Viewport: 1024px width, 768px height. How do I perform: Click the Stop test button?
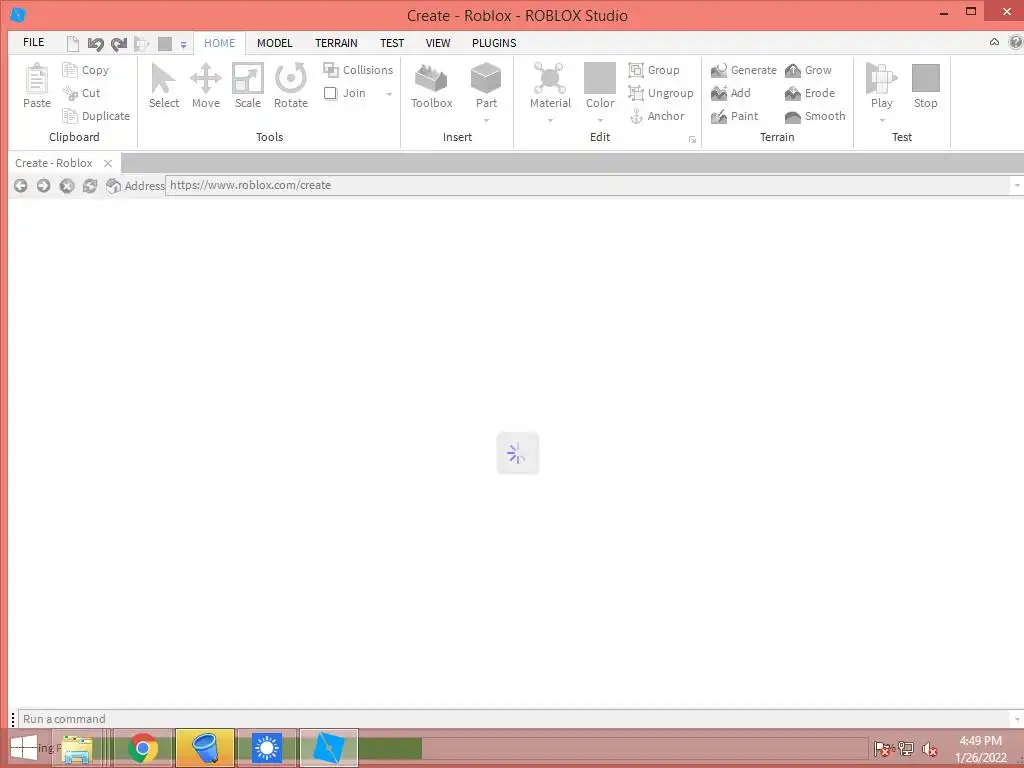click(x=925, y=86)
